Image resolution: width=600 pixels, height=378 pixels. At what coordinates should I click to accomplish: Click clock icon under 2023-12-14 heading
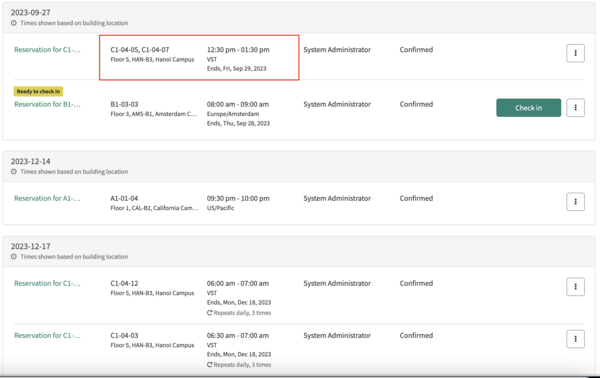click(14, 172)
